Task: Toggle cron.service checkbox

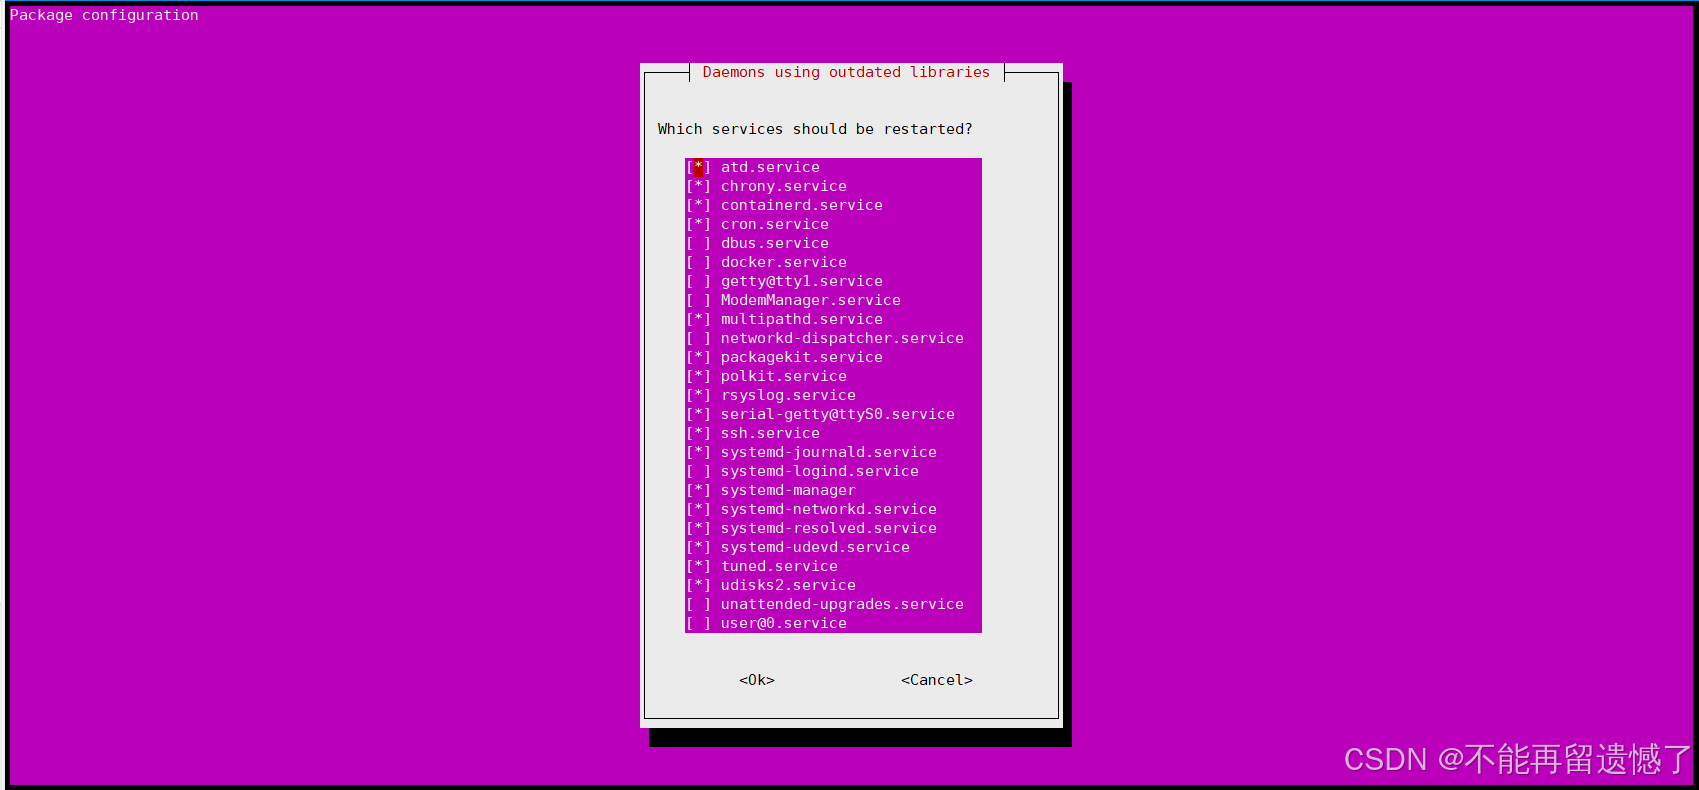Action: click(698, 224)
